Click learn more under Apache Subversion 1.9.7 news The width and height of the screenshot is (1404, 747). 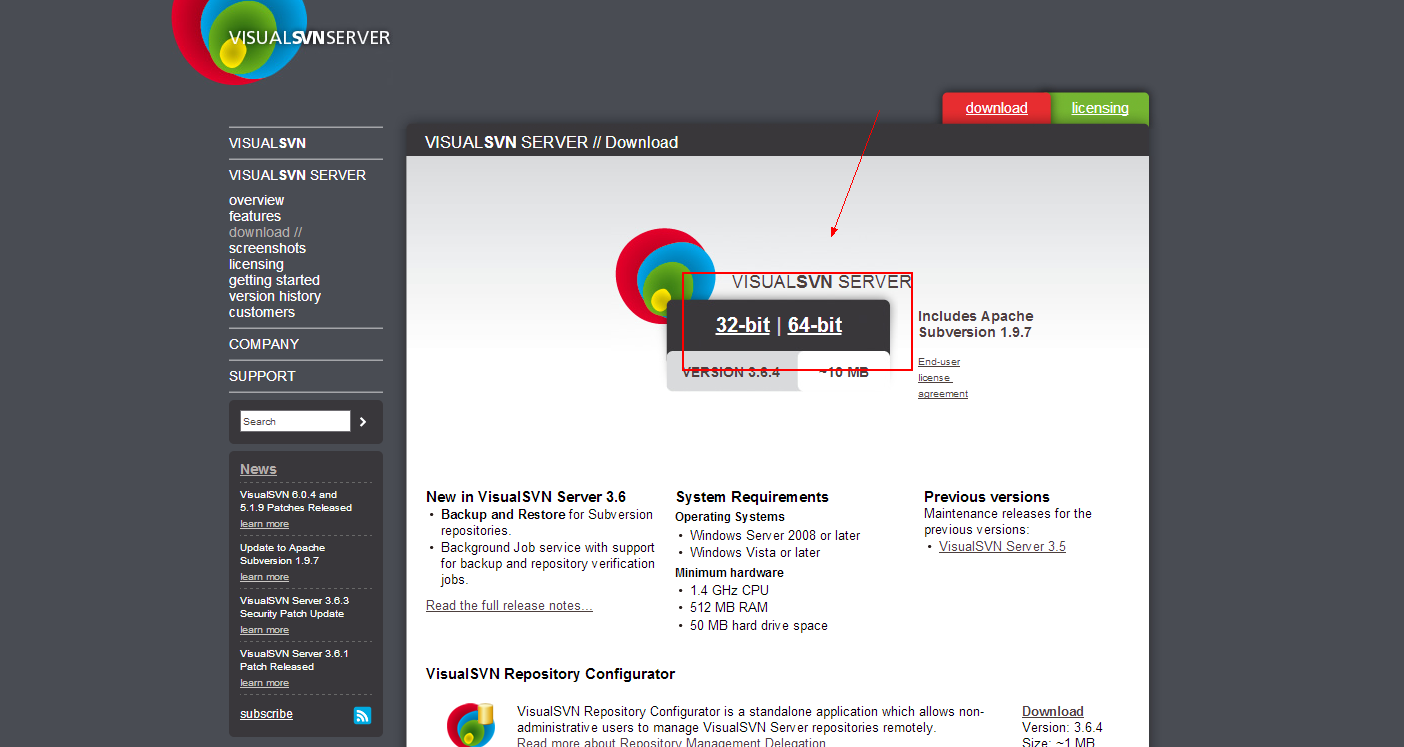(264, 577)
